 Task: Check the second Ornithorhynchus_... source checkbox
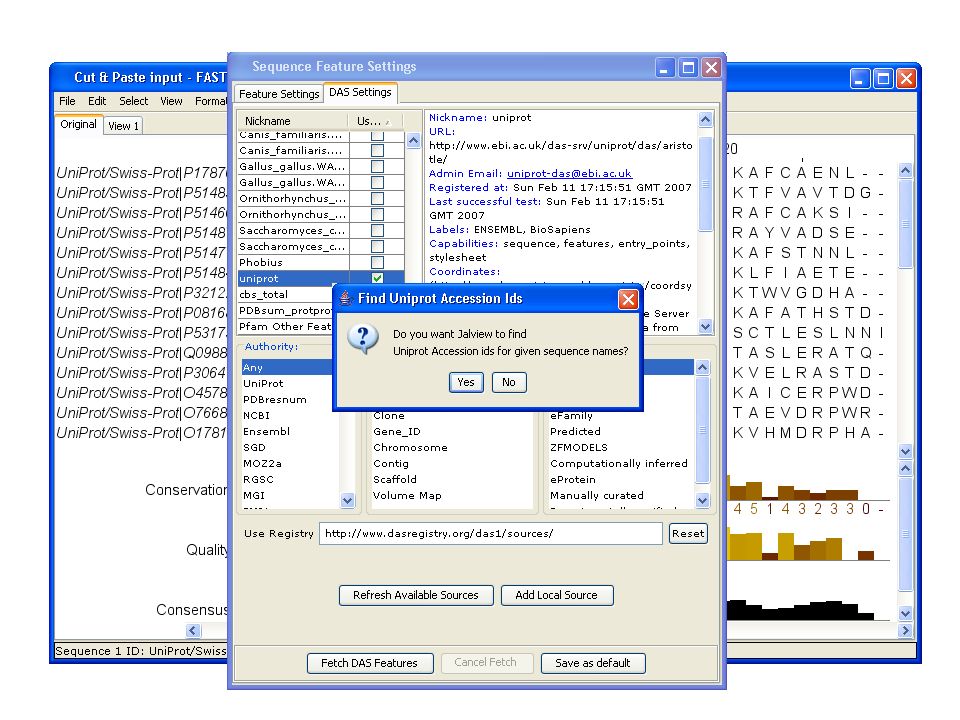tap(377, 214)
